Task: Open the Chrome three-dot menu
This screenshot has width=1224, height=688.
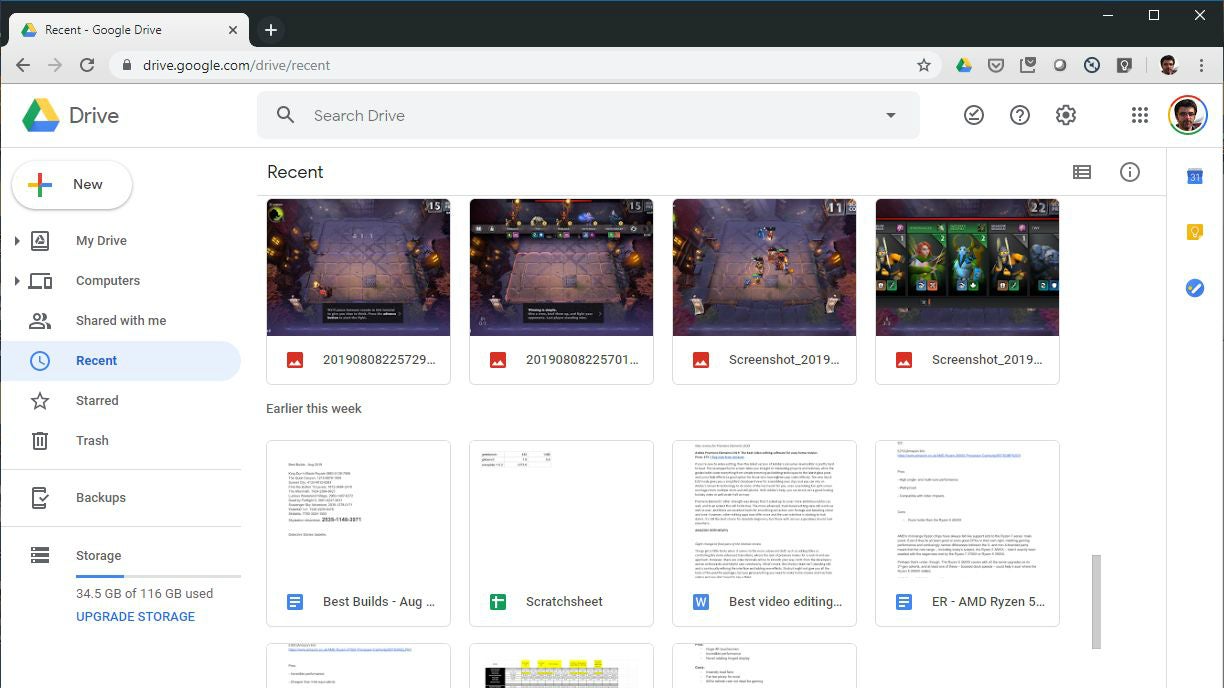Action: point(1202,65)
